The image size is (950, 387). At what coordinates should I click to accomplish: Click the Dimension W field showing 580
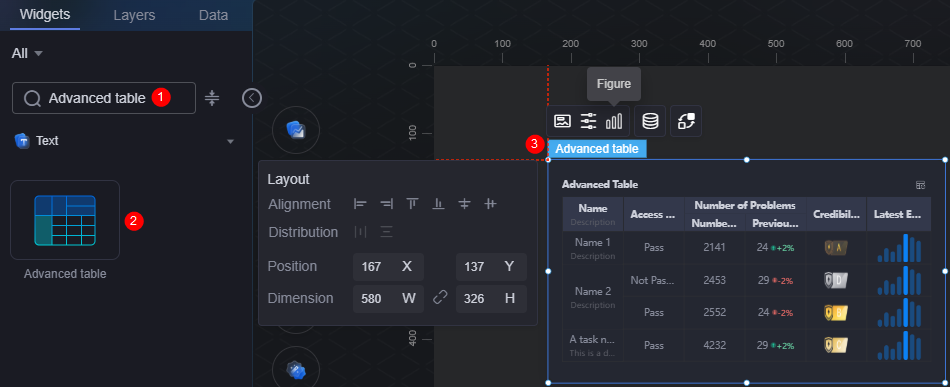388,299
